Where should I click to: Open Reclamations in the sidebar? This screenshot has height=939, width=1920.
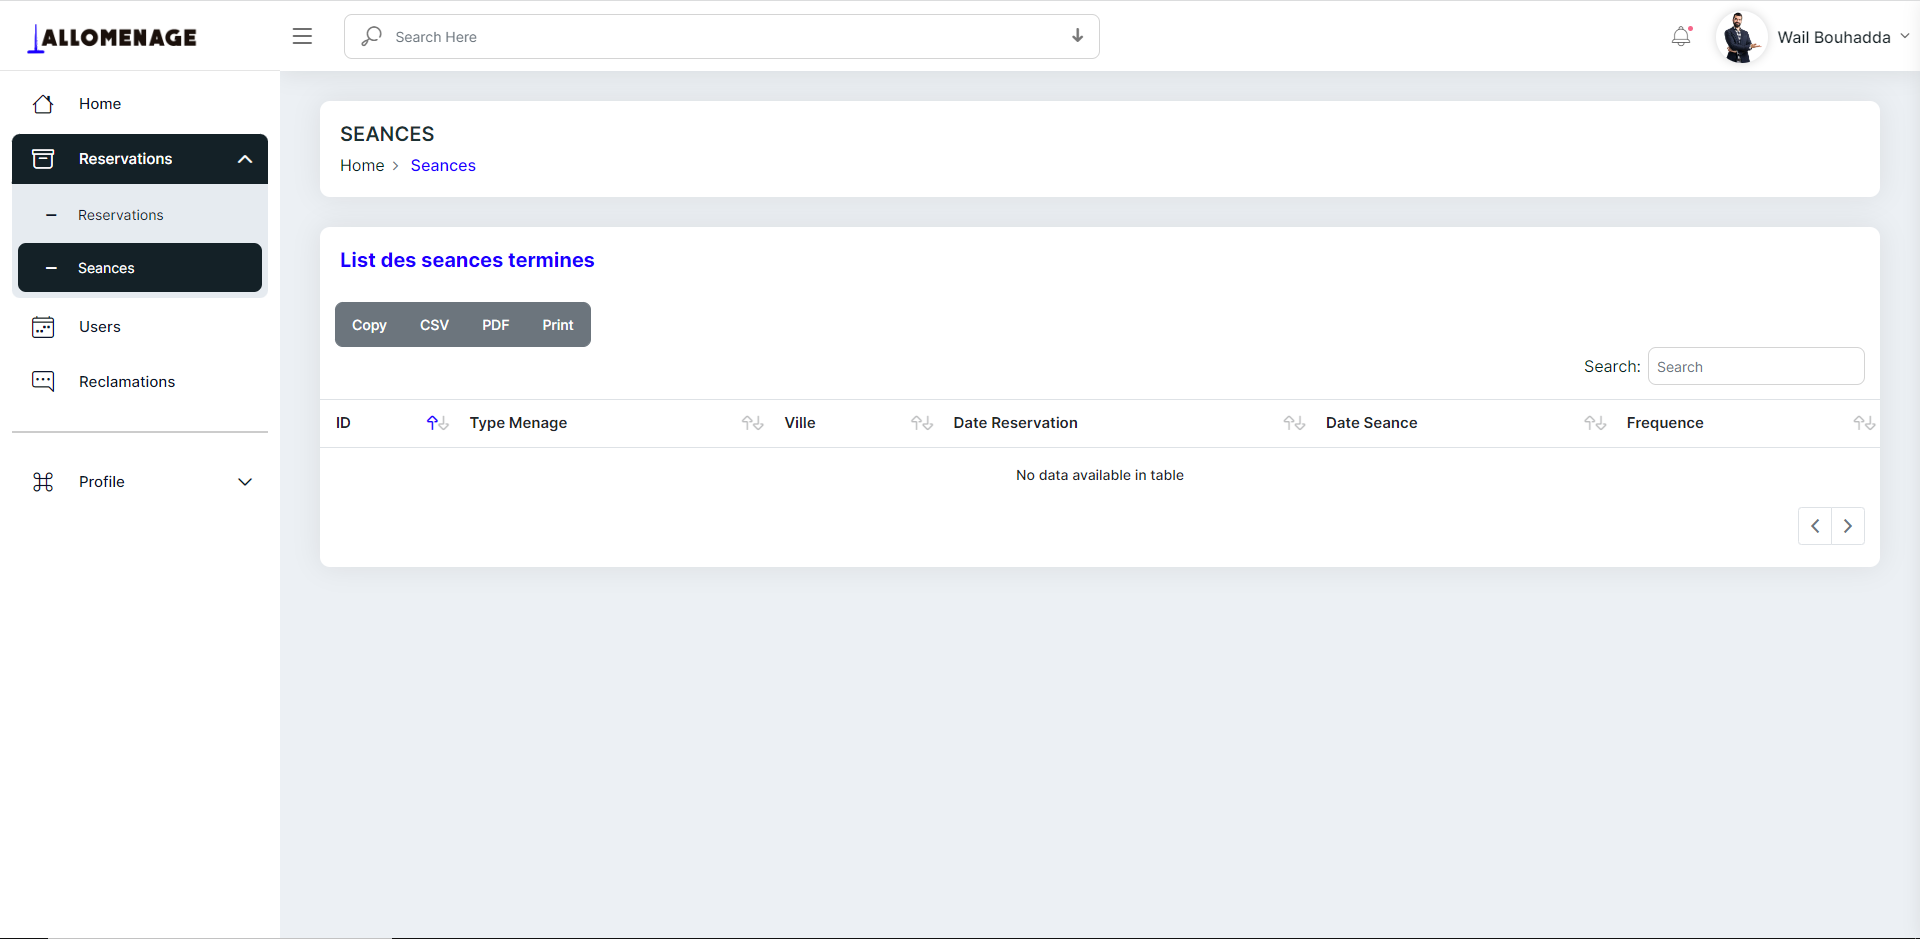click(x=140, y=382)
